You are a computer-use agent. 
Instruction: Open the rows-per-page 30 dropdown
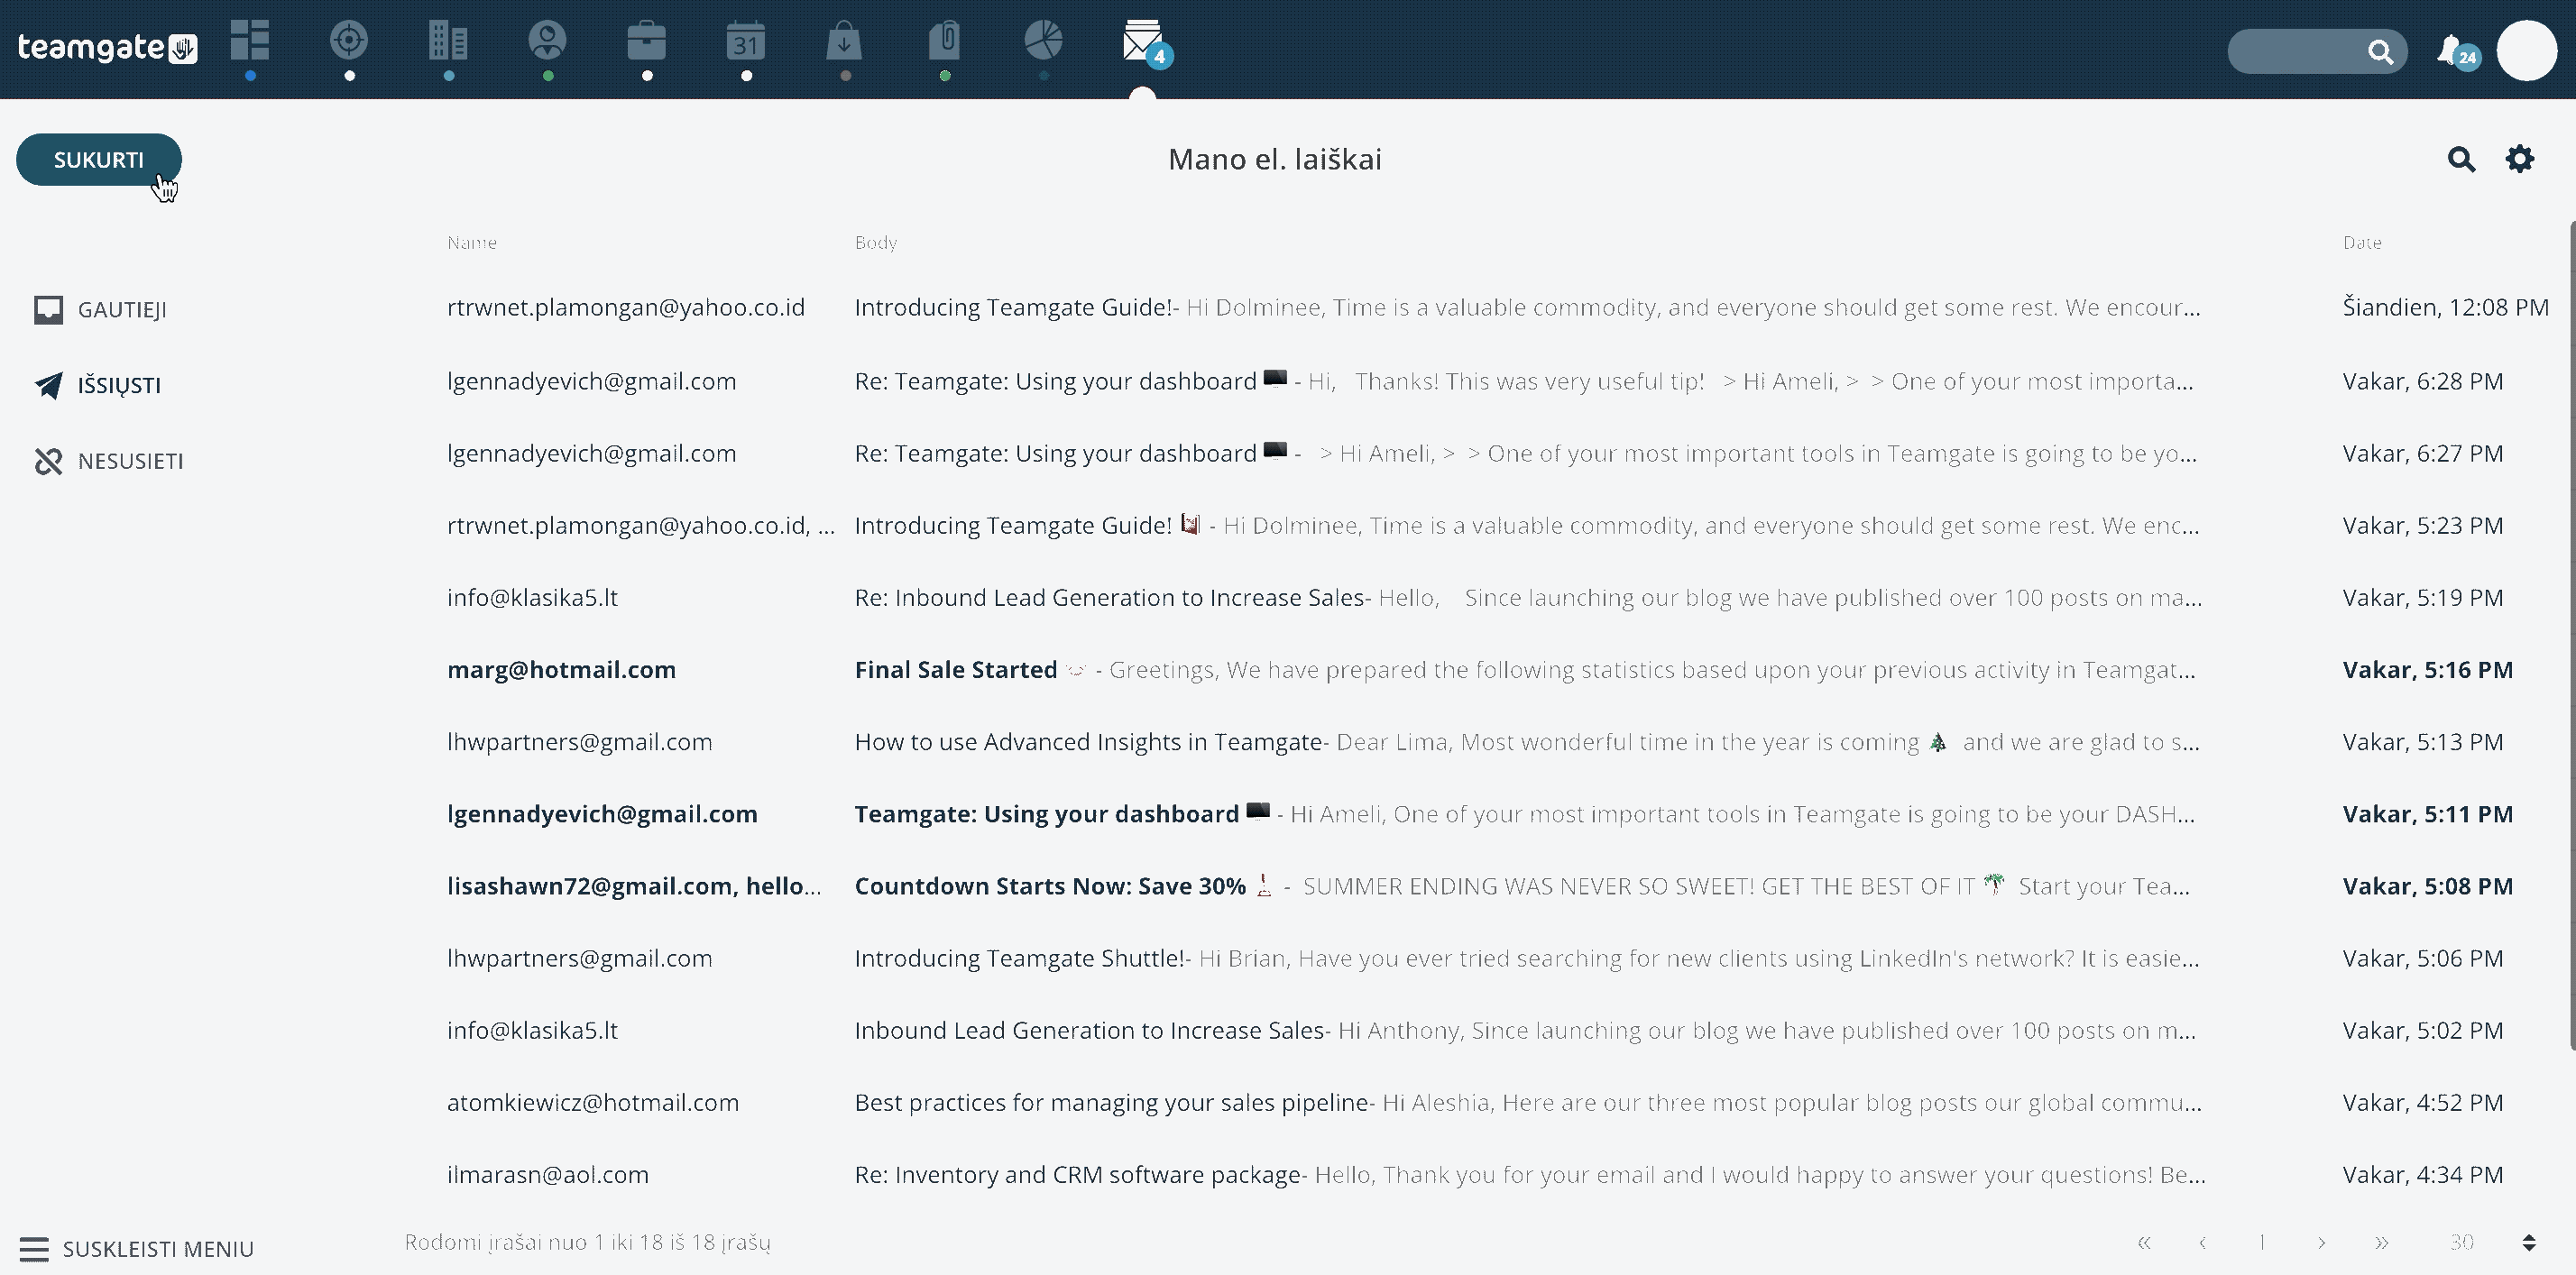2490,1242
